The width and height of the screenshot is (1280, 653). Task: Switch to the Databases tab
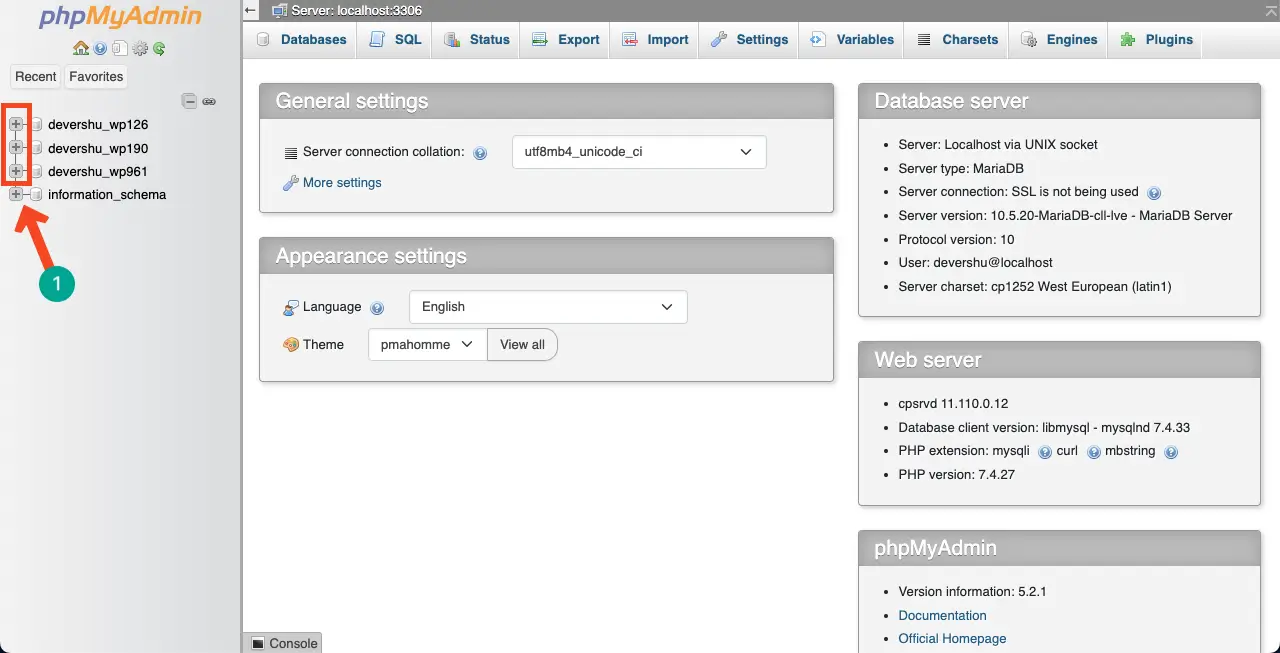[x=301, y=40]
